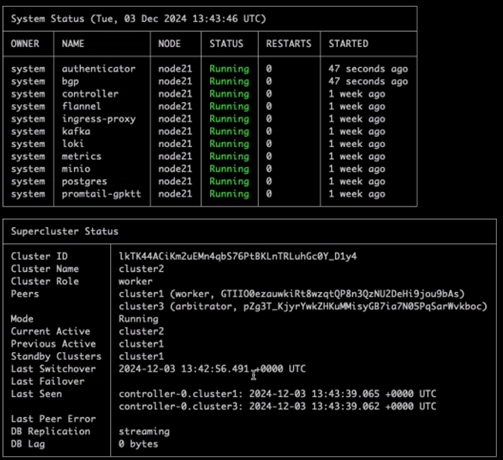Screen dimensions: 503x460
Task: Click the Last Failover label
Action: coord(48,381)
